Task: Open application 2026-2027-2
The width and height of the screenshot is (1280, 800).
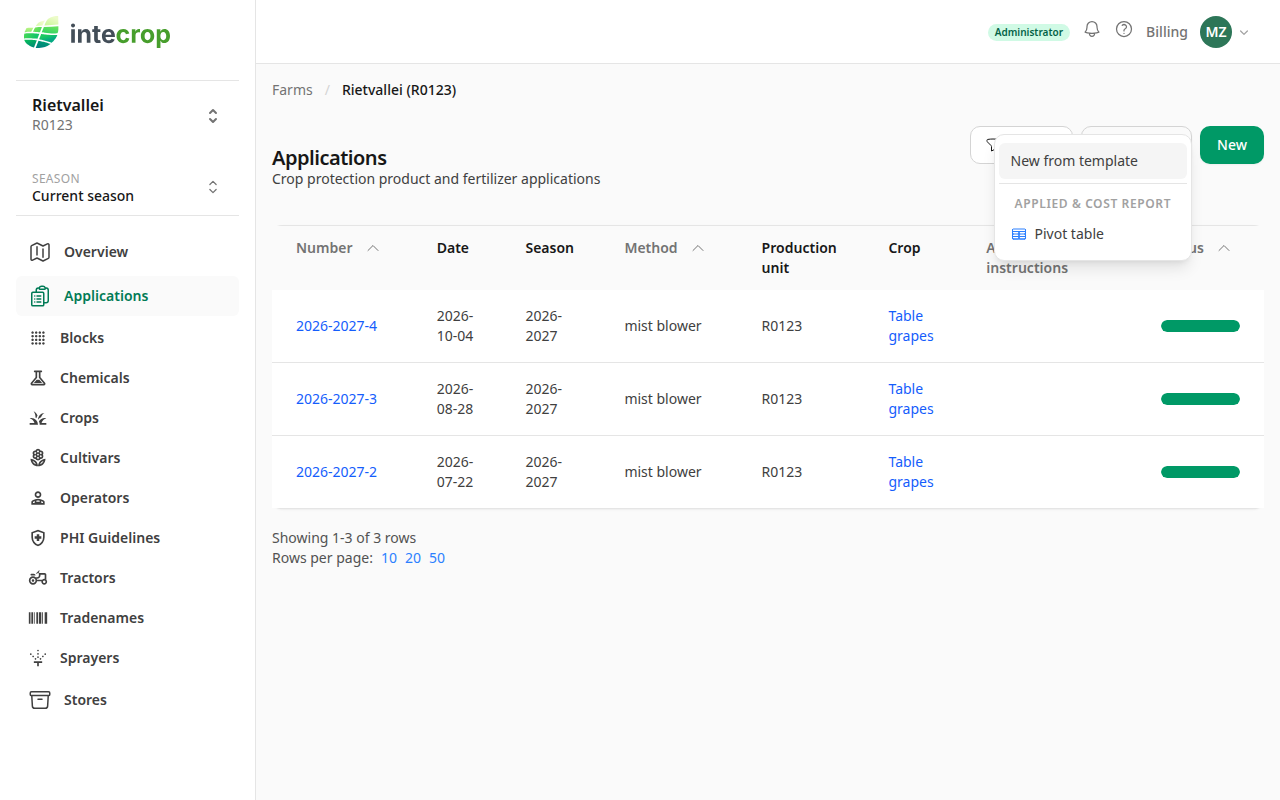Action: coord(336,472)
